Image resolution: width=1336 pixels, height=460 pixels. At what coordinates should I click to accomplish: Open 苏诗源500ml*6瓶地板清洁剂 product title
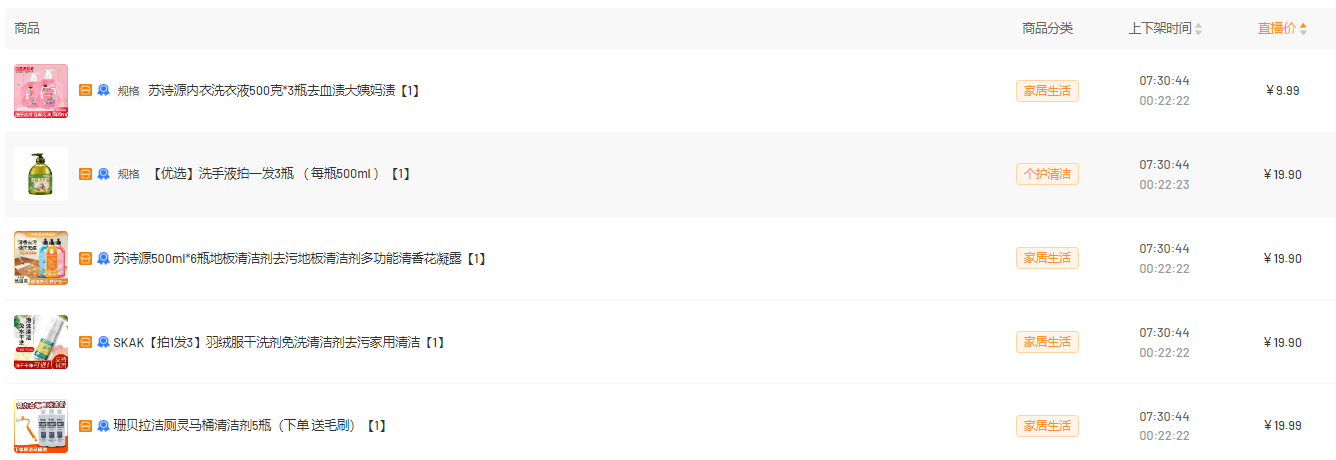point(299,258)
